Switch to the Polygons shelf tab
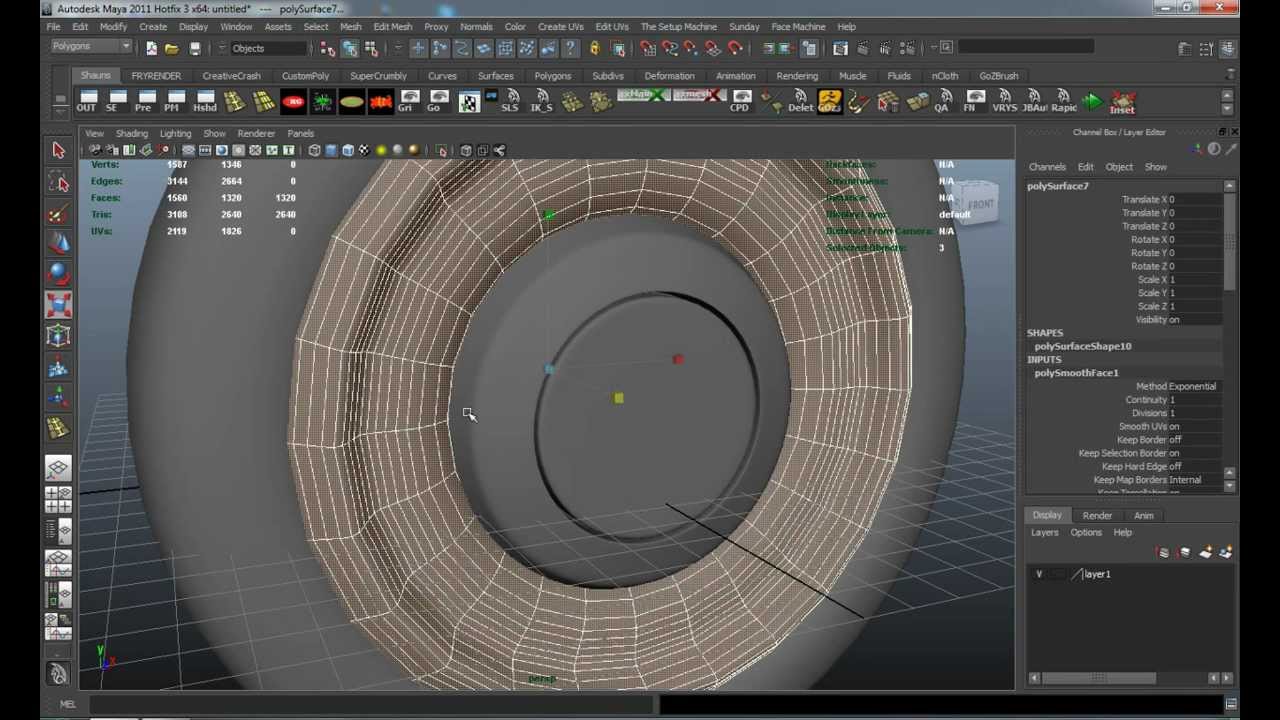This screenshot has height=720, width=1280. coord(552,76)
